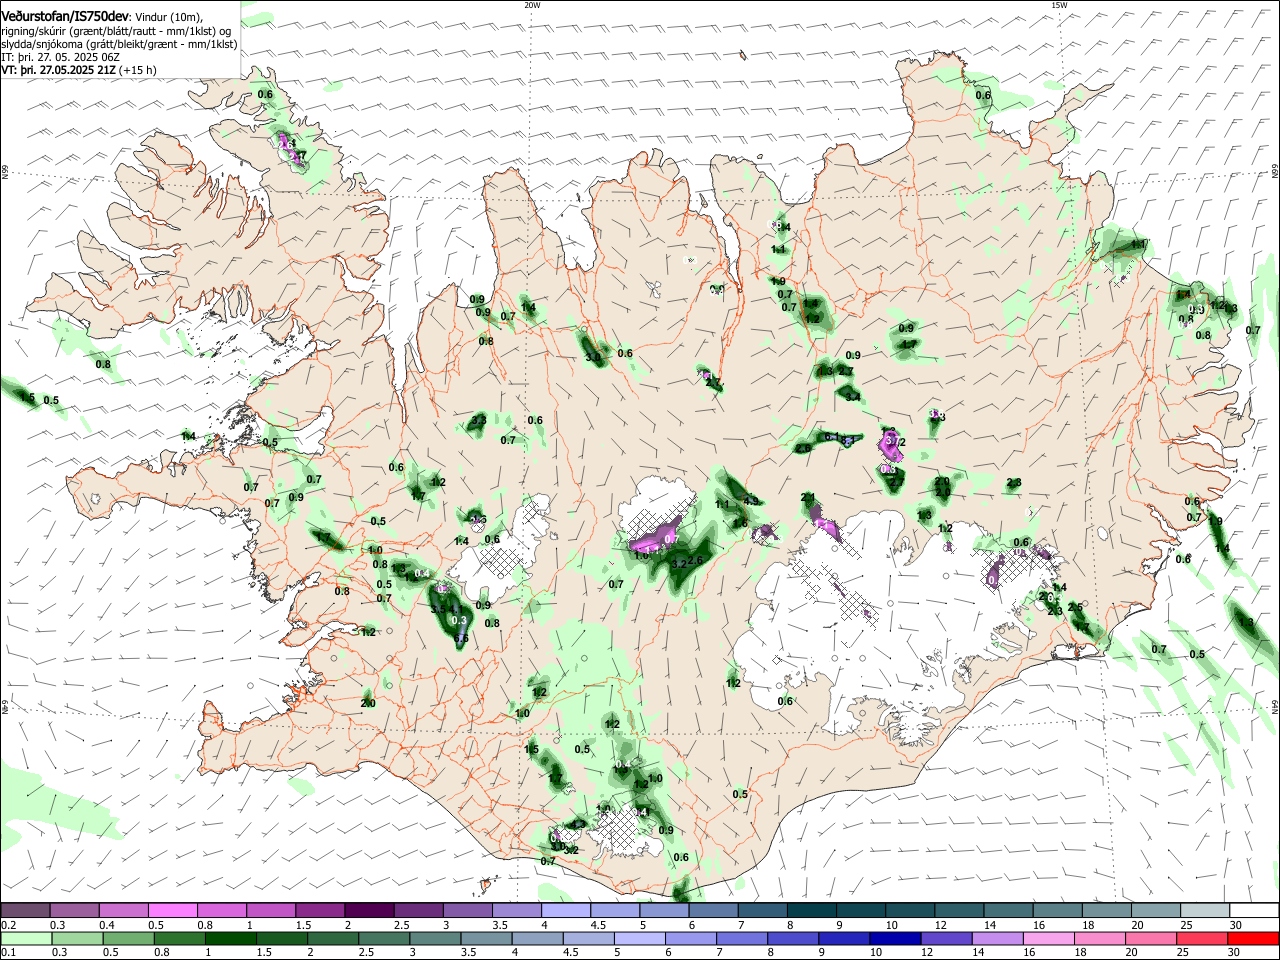Click the 15W longitude label at top
Screen dimensions: 1280x960
[x=1059, y=5]
